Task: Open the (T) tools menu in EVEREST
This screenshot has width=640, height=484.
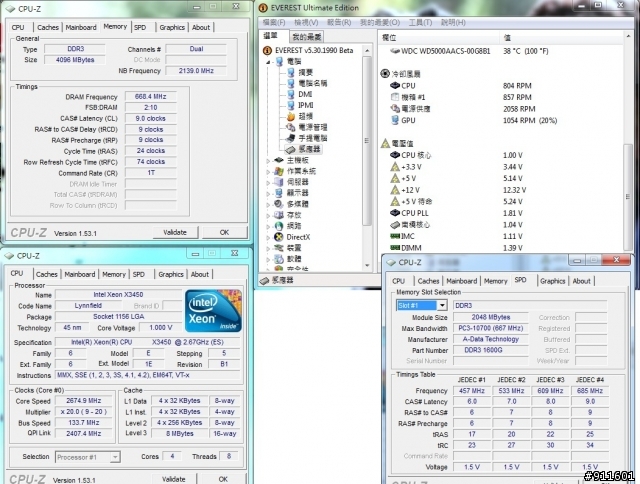Action: pos(420,22)
